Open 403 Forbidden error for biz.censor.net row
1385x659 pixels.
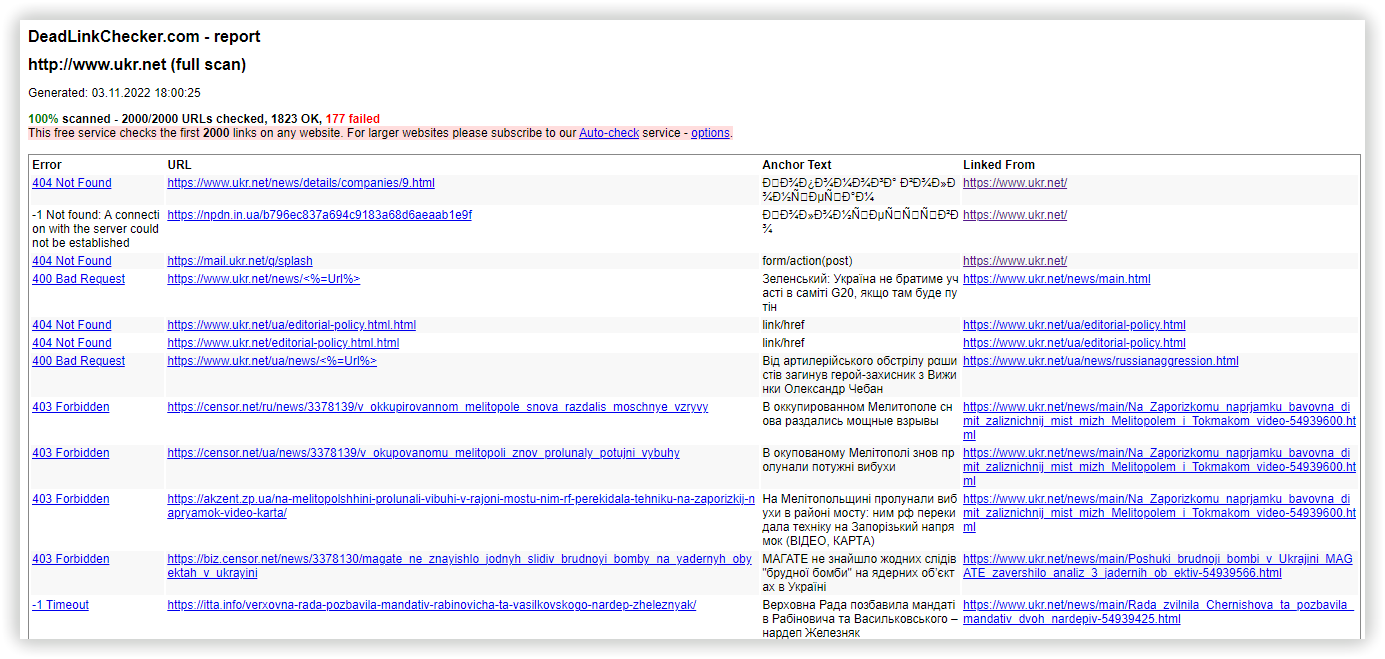[71, 559]
